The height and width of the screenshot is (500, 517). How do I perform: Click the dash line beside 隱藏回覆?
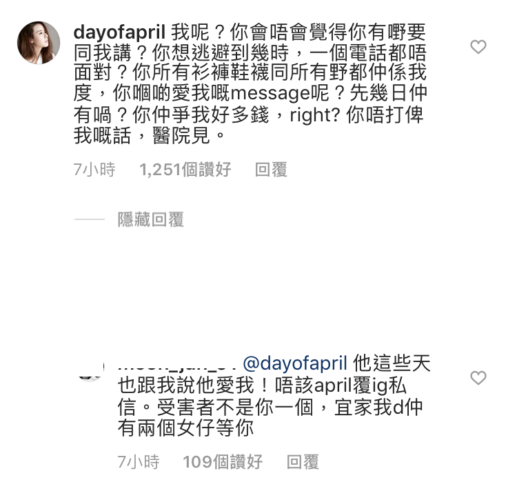pyautogui.click(x=89, y=219)
